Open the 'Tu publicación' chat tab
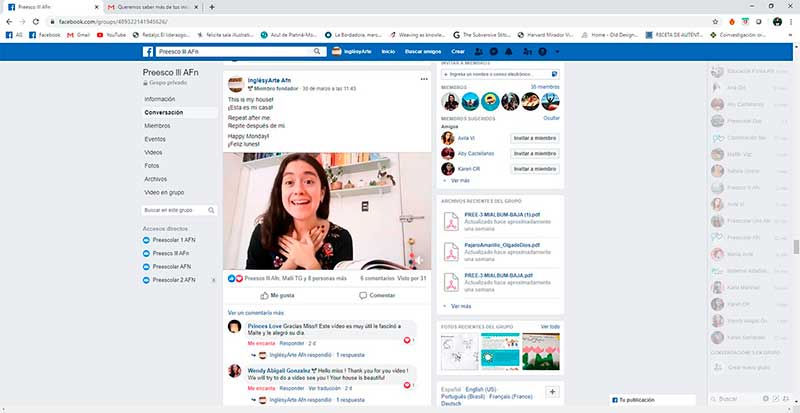The width and height of the screenshot is (800, 413). 653,400
